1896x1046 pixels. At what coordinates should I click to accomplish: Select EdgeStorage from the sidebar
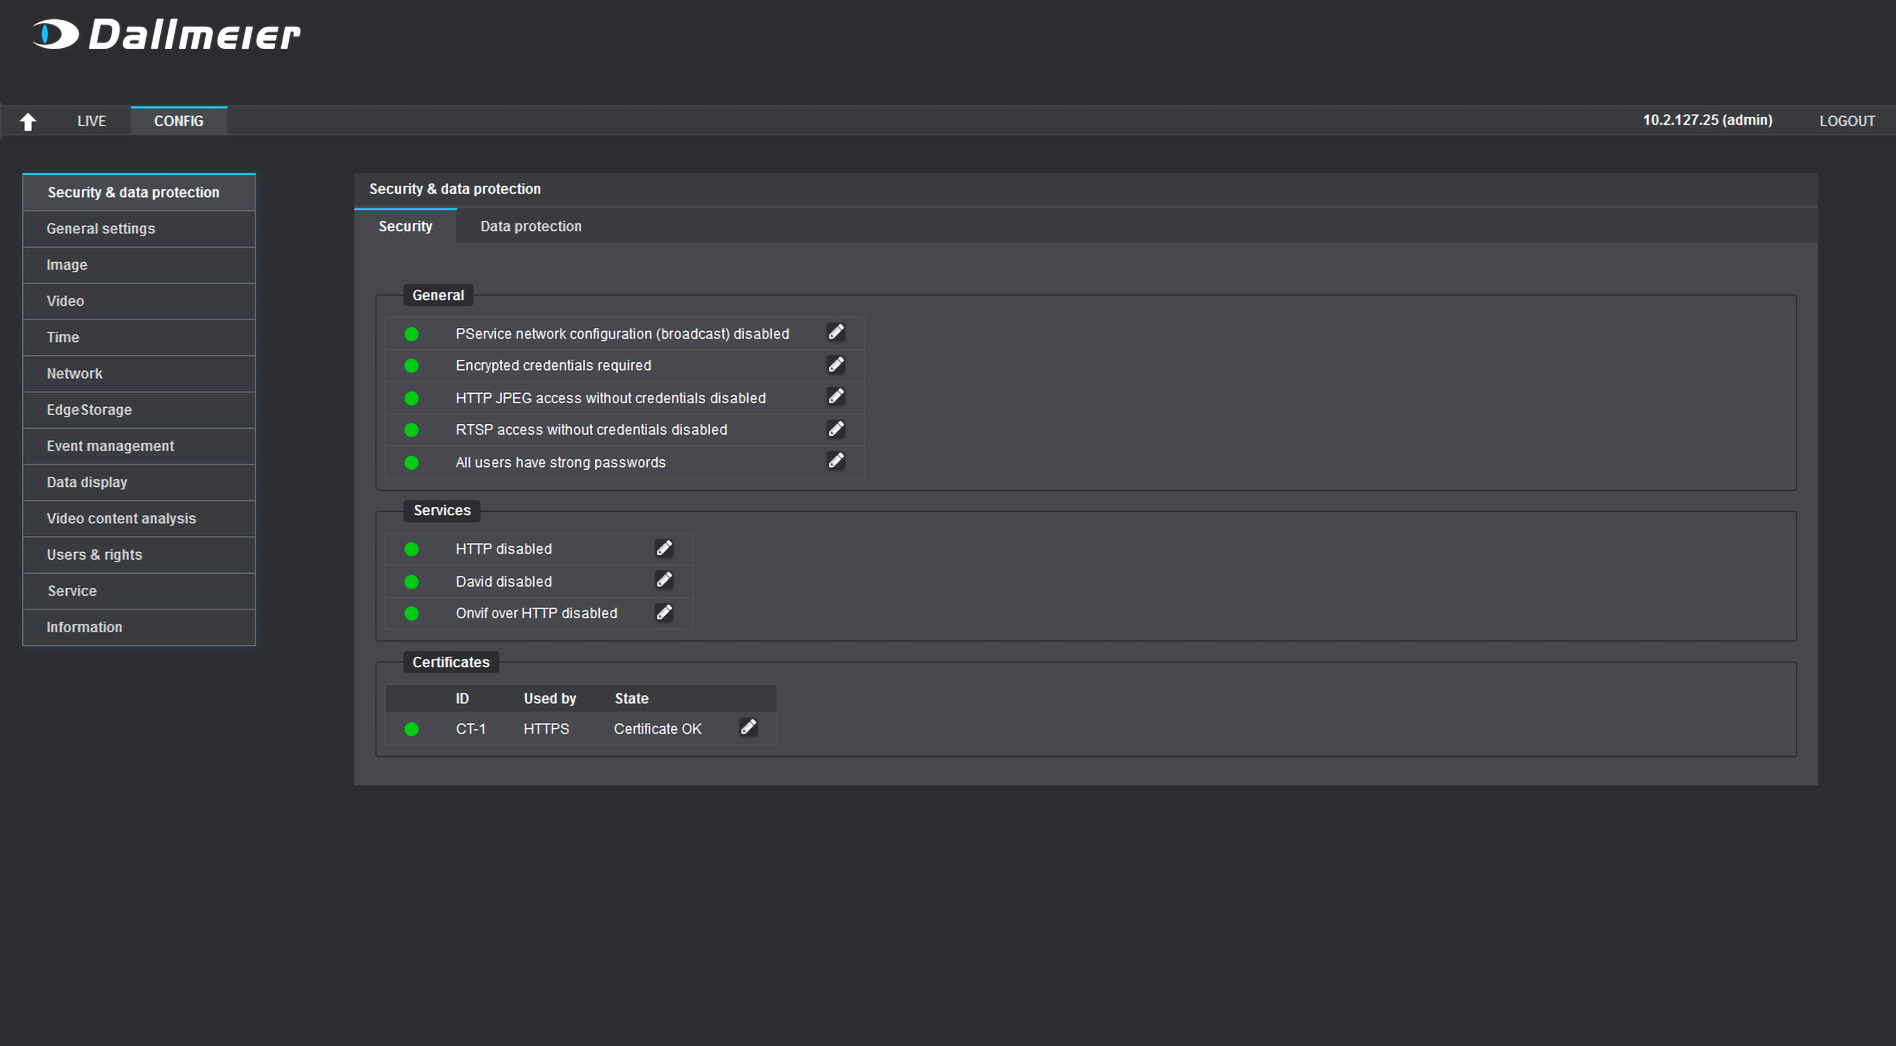[x=89, y=409]
